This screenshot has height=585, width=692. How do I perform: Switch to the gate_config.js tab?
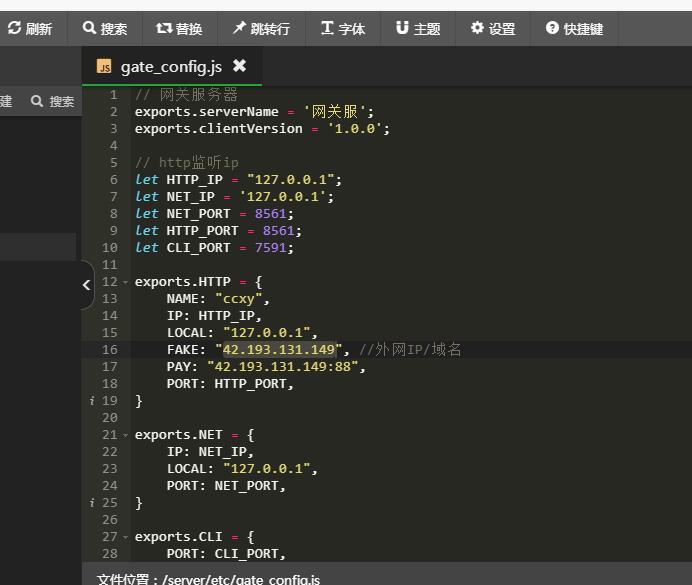pyautogui.click(x=170, y=66)
